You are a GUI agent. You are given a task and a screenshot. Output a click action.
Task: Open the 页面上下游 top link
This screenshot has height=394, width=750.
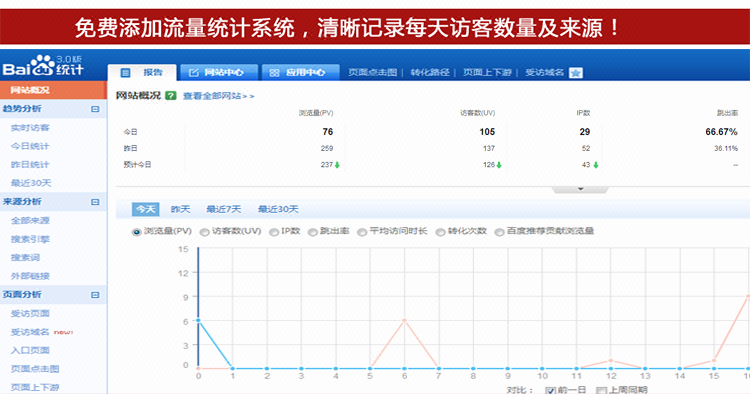[x=487, y=73]
